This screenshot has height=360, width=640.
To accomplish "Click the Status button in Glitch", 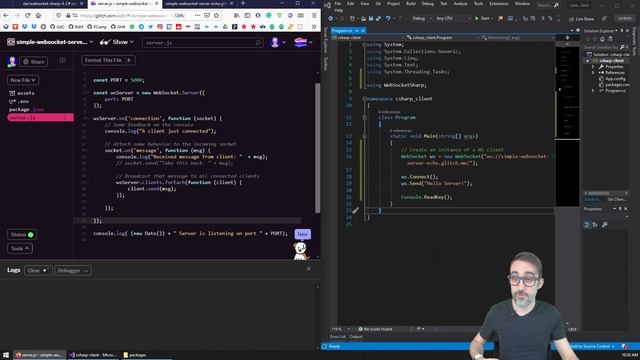I will pos(22,234).
